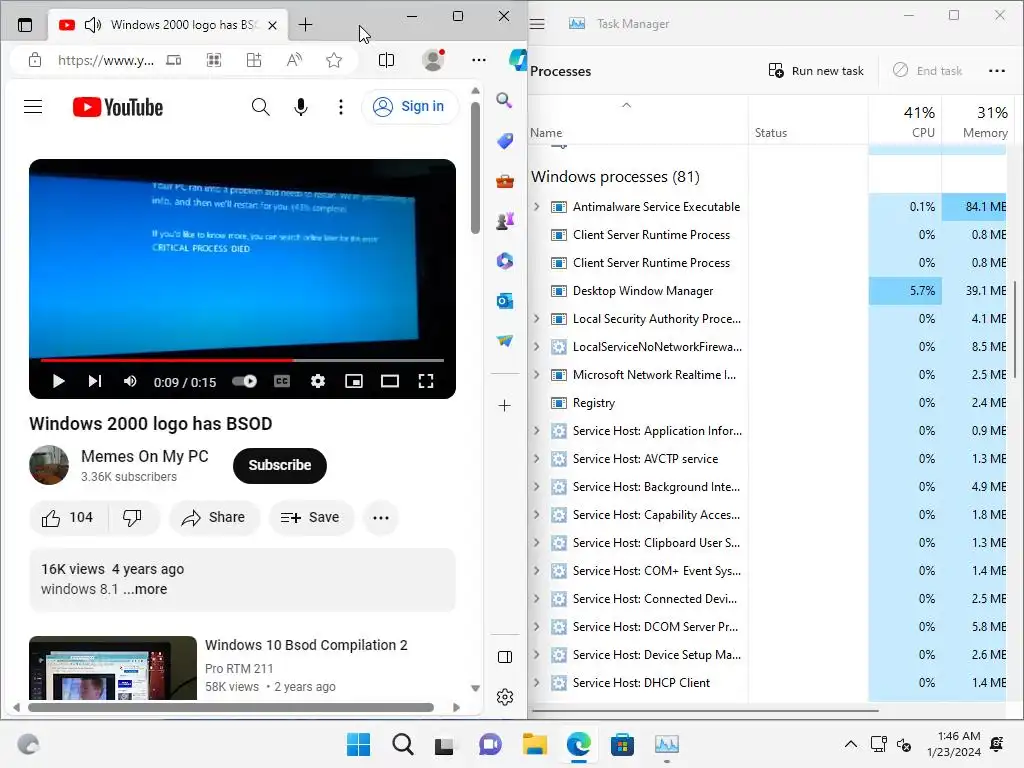
Task: Enter full screen video
Action: click(426, 381)
